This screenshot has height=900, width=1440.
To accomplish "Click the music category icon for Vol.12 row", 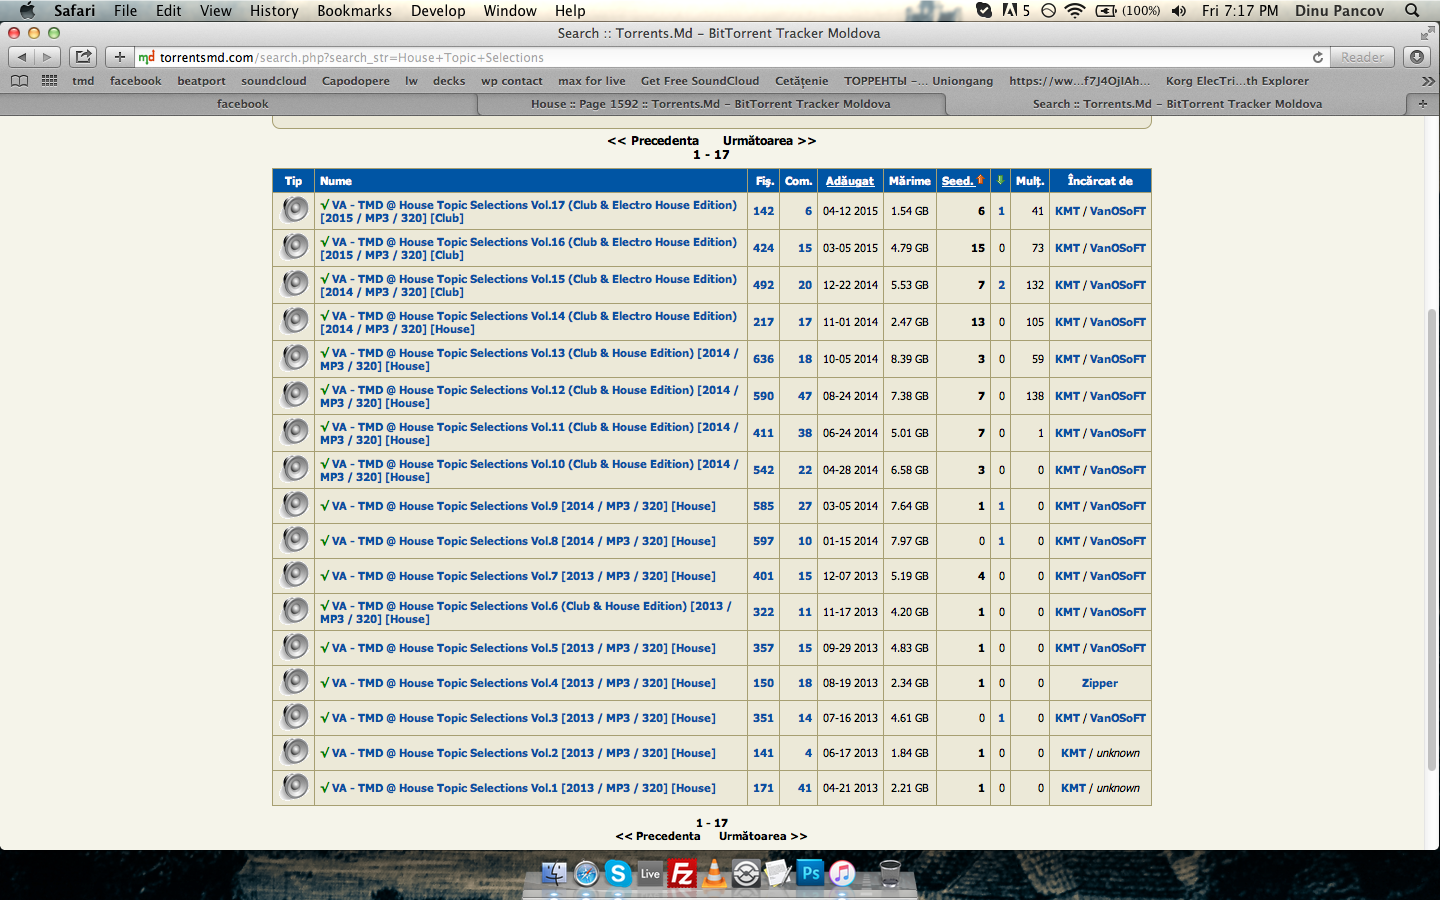I will [x=294, y=395].
